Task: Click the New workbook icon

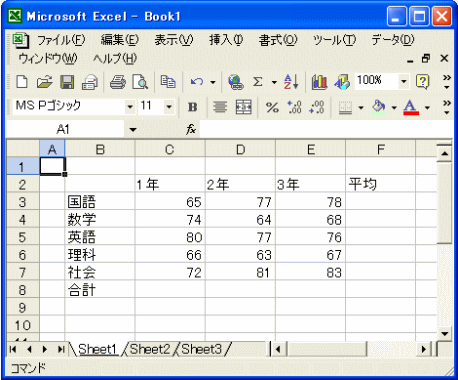Action: point(22,81)
